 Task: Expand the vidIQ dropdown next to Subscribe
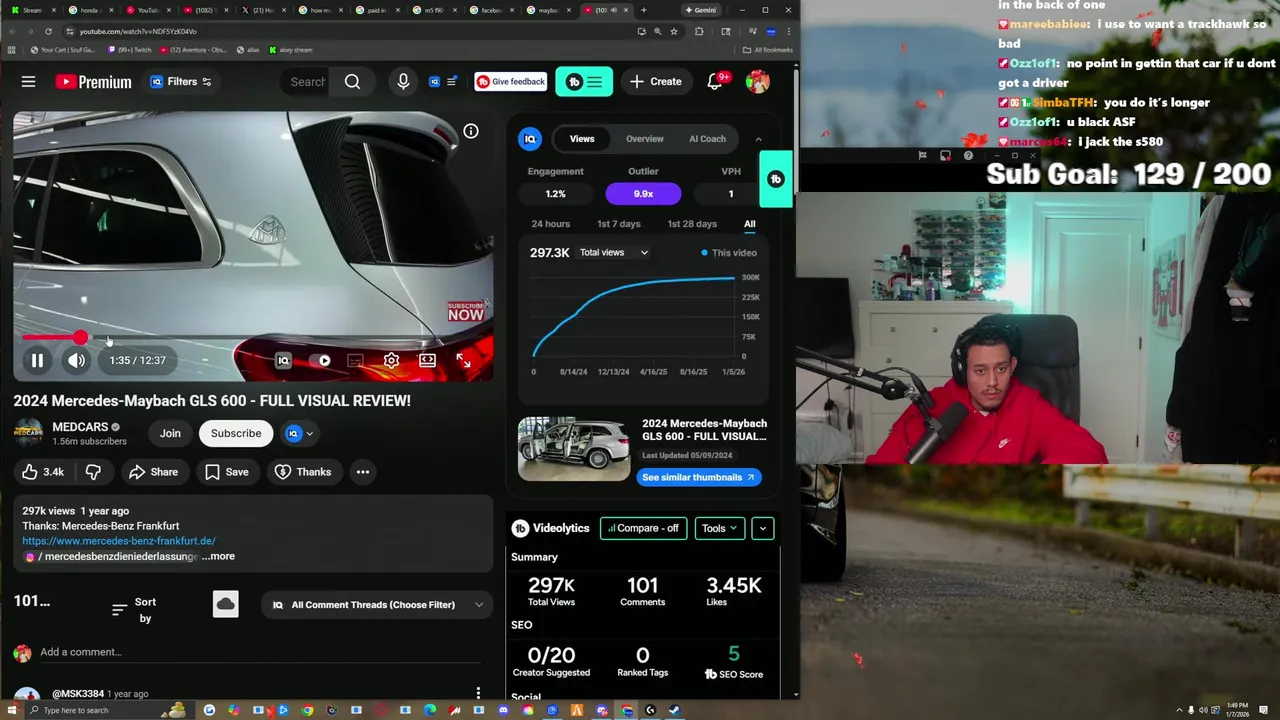click(300, 433)
